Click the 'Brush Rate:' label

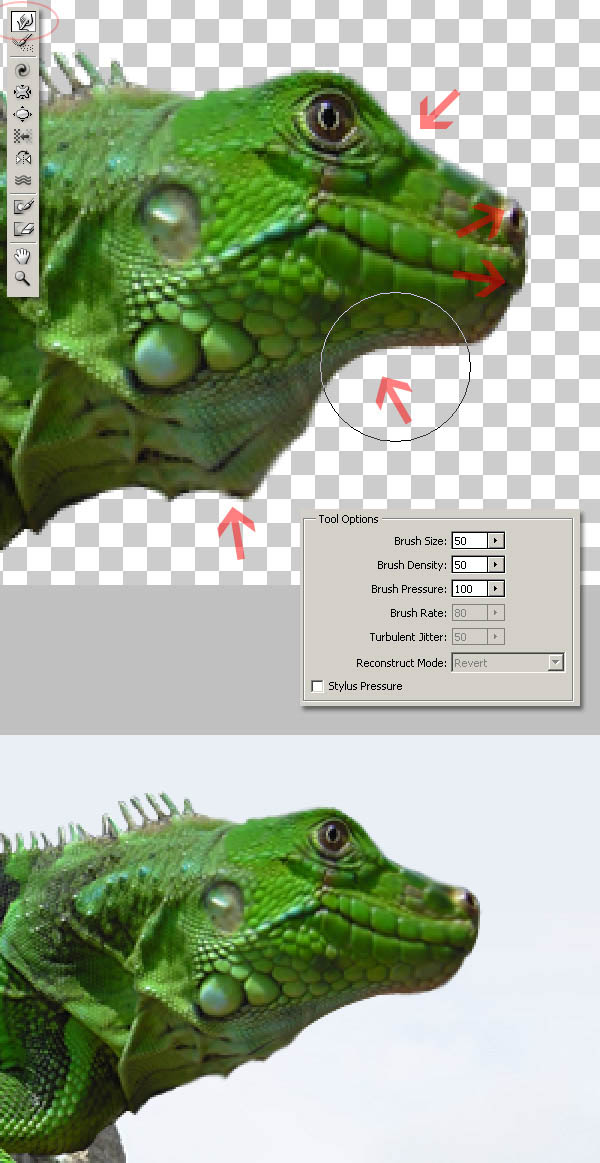coord(418,613)
